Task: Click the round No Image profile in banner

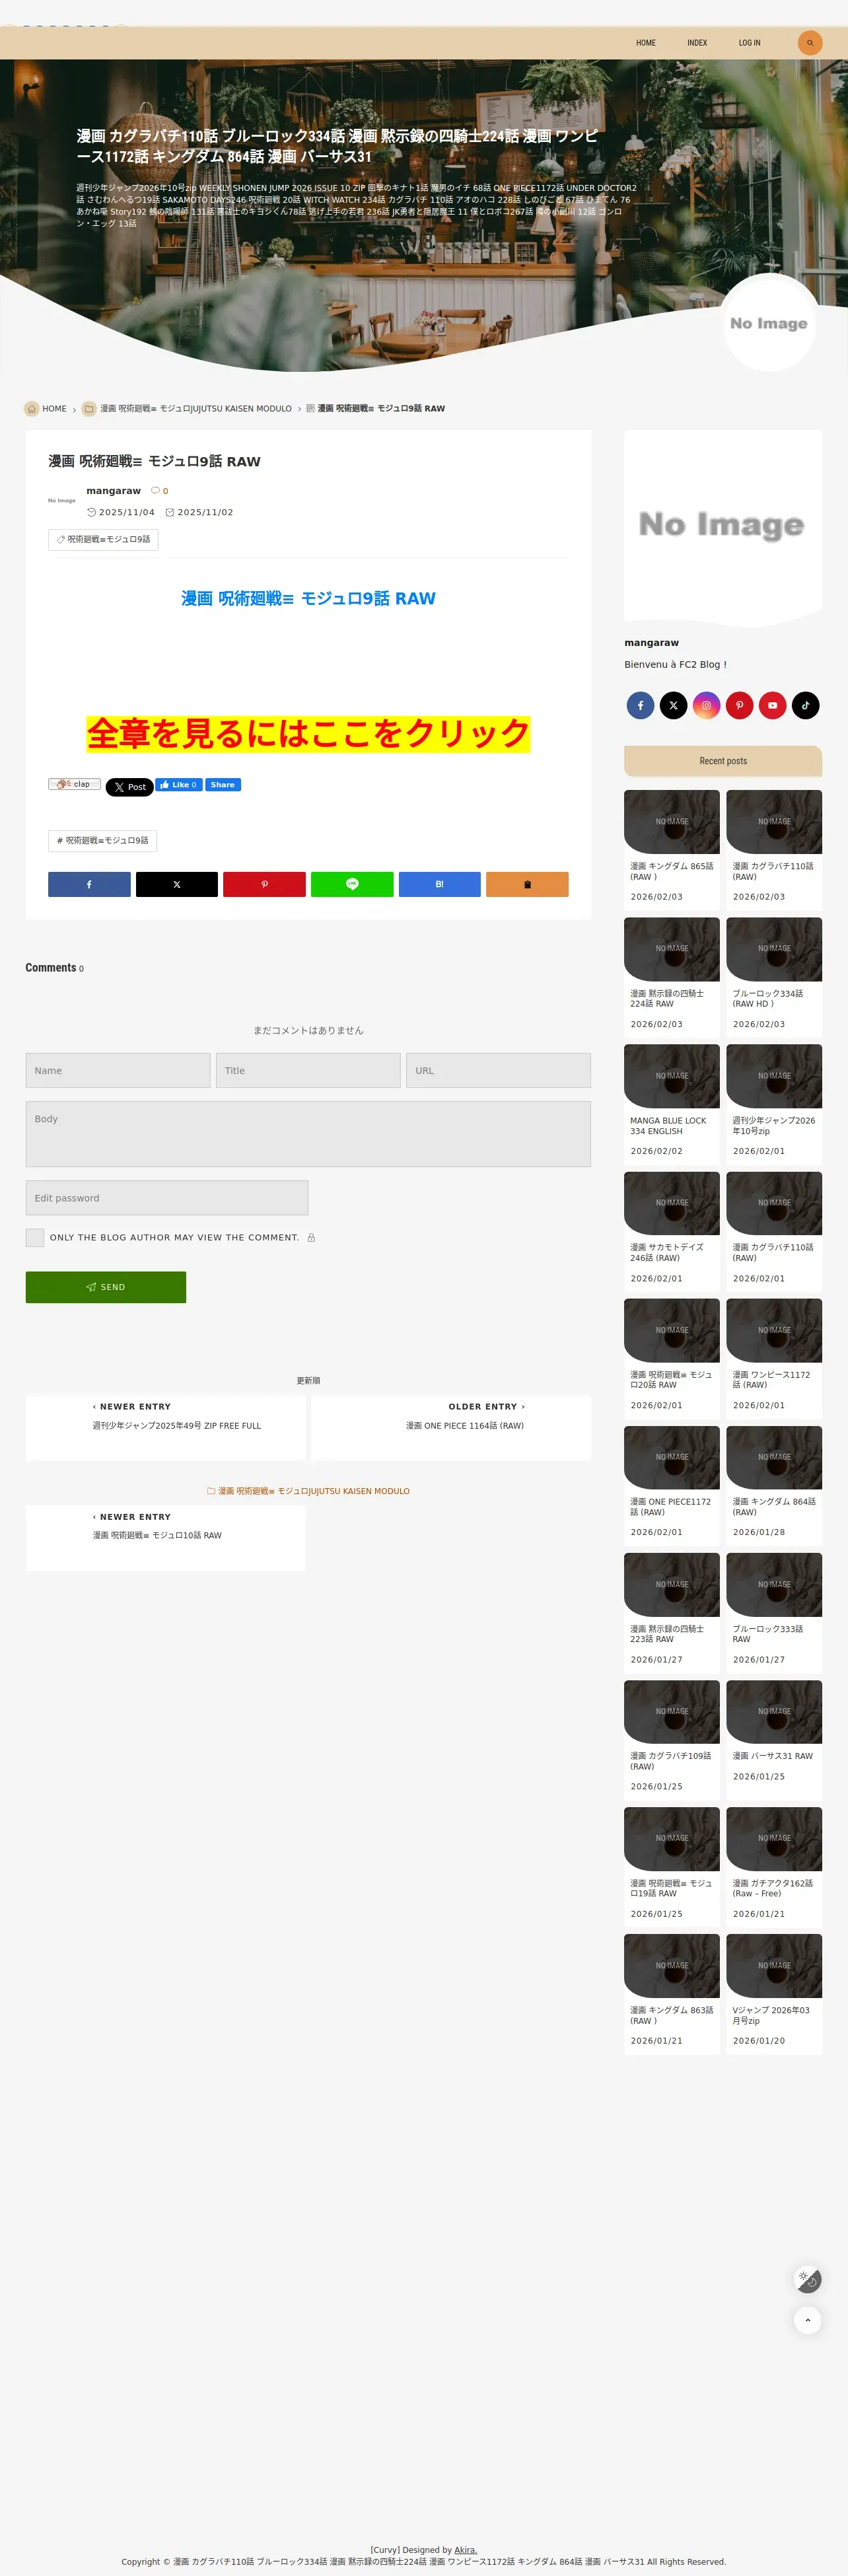Action: 769,323
